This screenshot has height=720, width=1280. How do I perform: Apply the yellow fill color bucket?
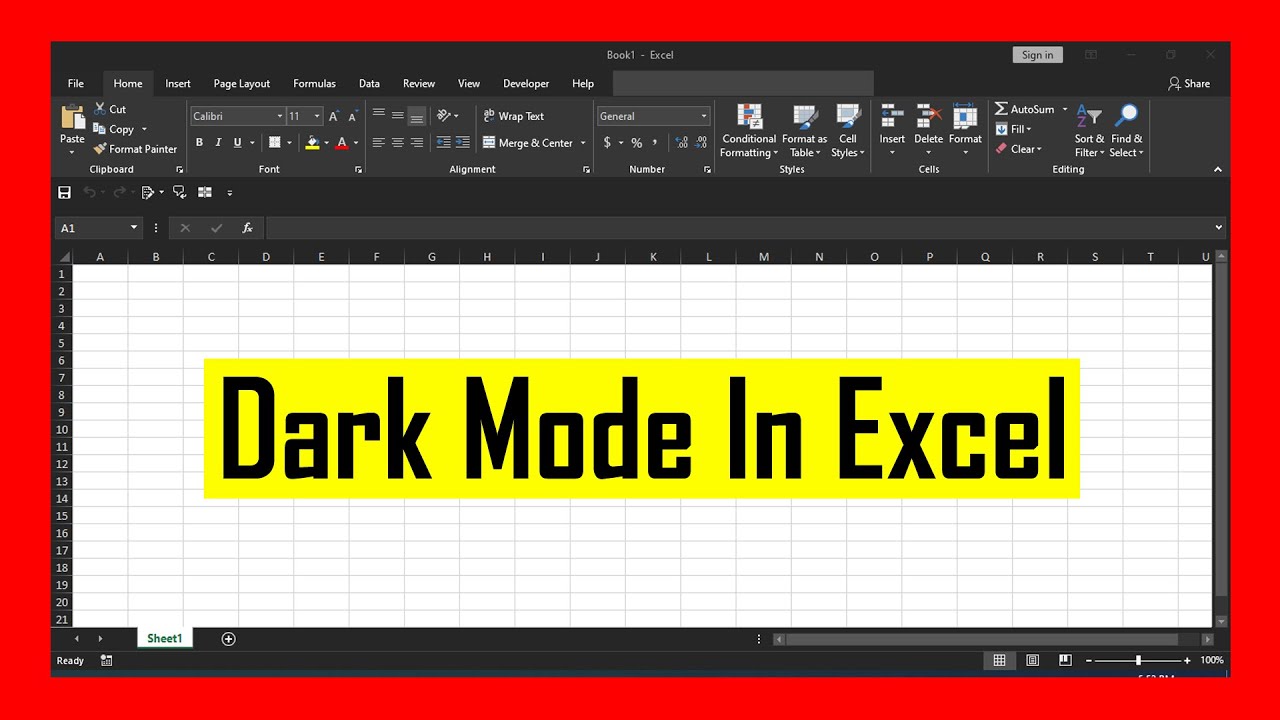pyautogui.click(x=312, y=143)
